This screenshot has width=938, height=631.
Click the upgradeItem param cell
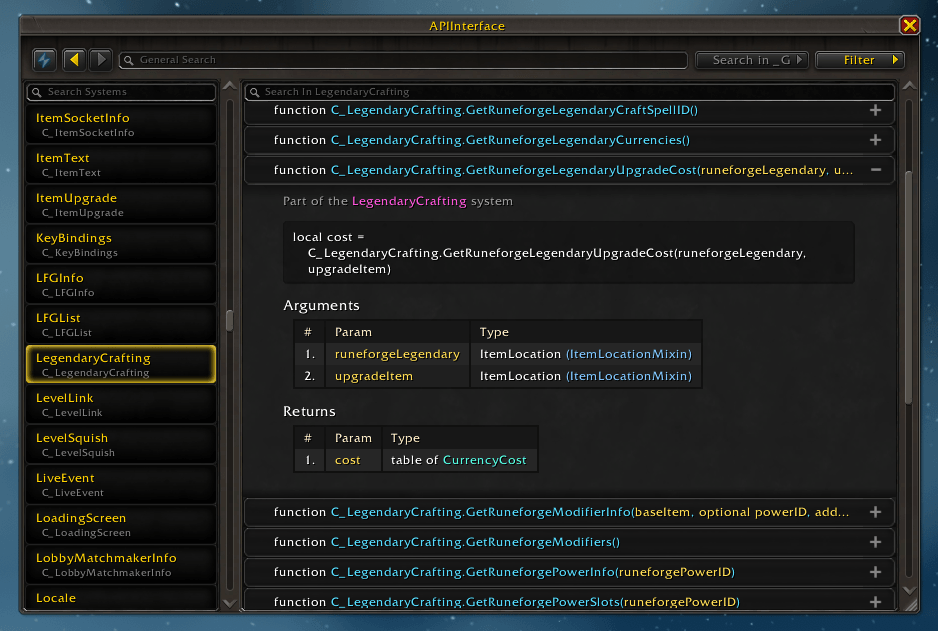click(x=397, y=376)
